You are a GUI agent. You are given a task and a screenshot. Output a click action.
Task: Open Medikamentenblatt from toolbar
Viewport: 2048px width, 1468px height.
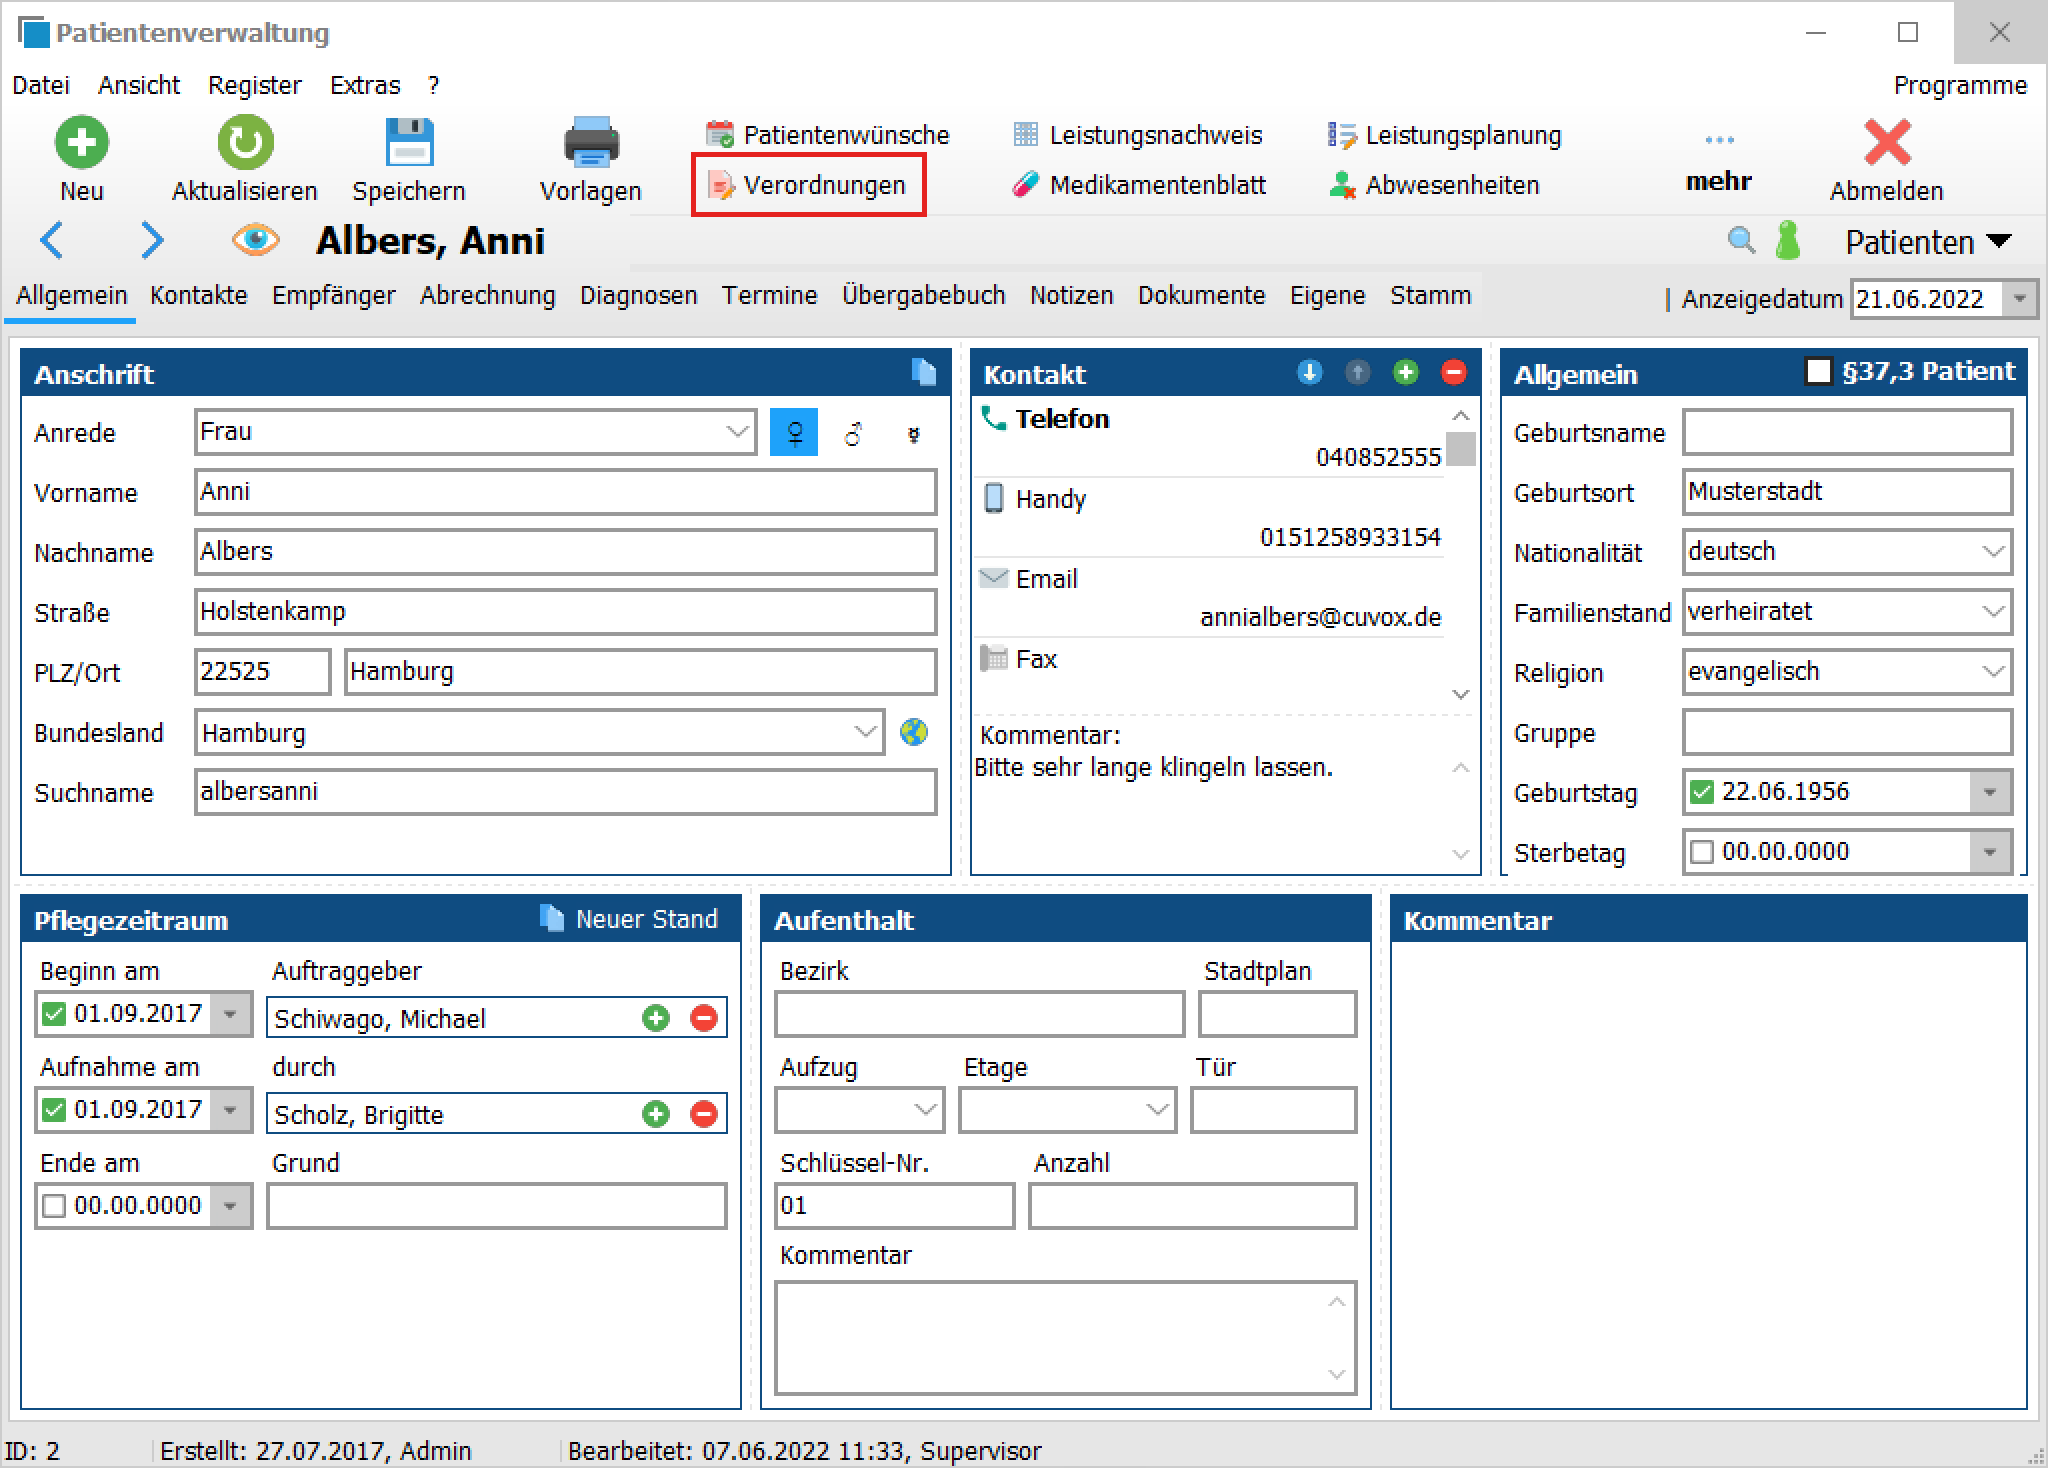[1138, 185]
